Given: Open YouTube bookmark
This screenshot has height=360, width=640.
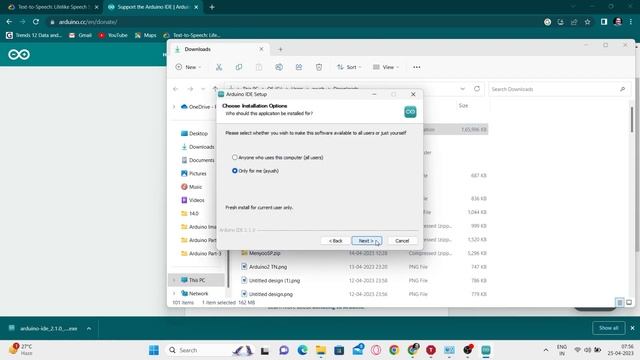Looking at the screenshot, I should (x=113, y=36).
